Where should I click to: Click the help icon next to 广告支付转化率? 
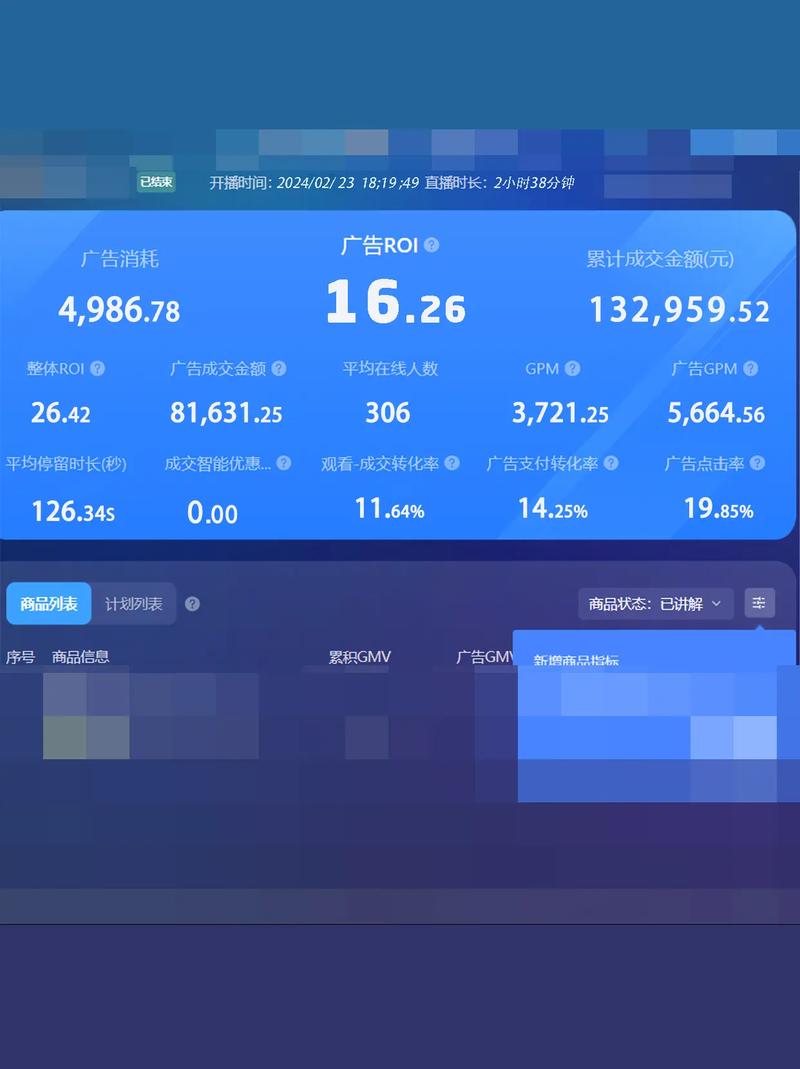(x=611, y=464)
